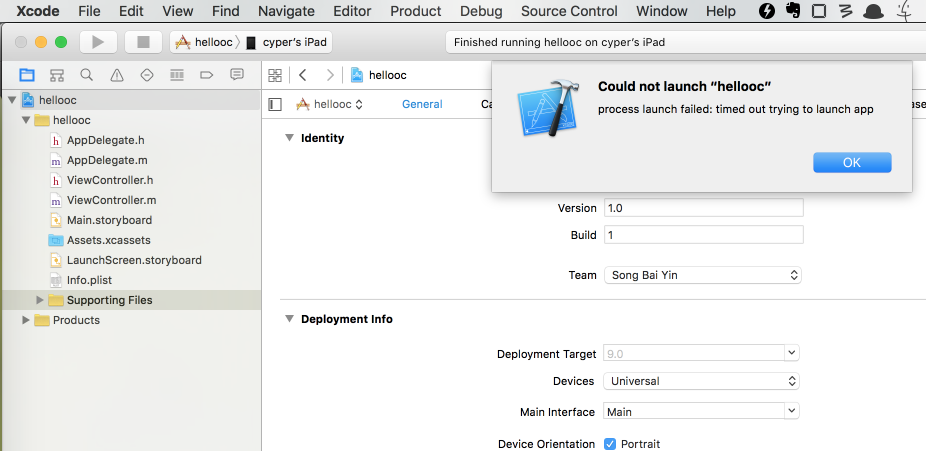
Task: Switch to the General tab
Action: coord(422,104)
